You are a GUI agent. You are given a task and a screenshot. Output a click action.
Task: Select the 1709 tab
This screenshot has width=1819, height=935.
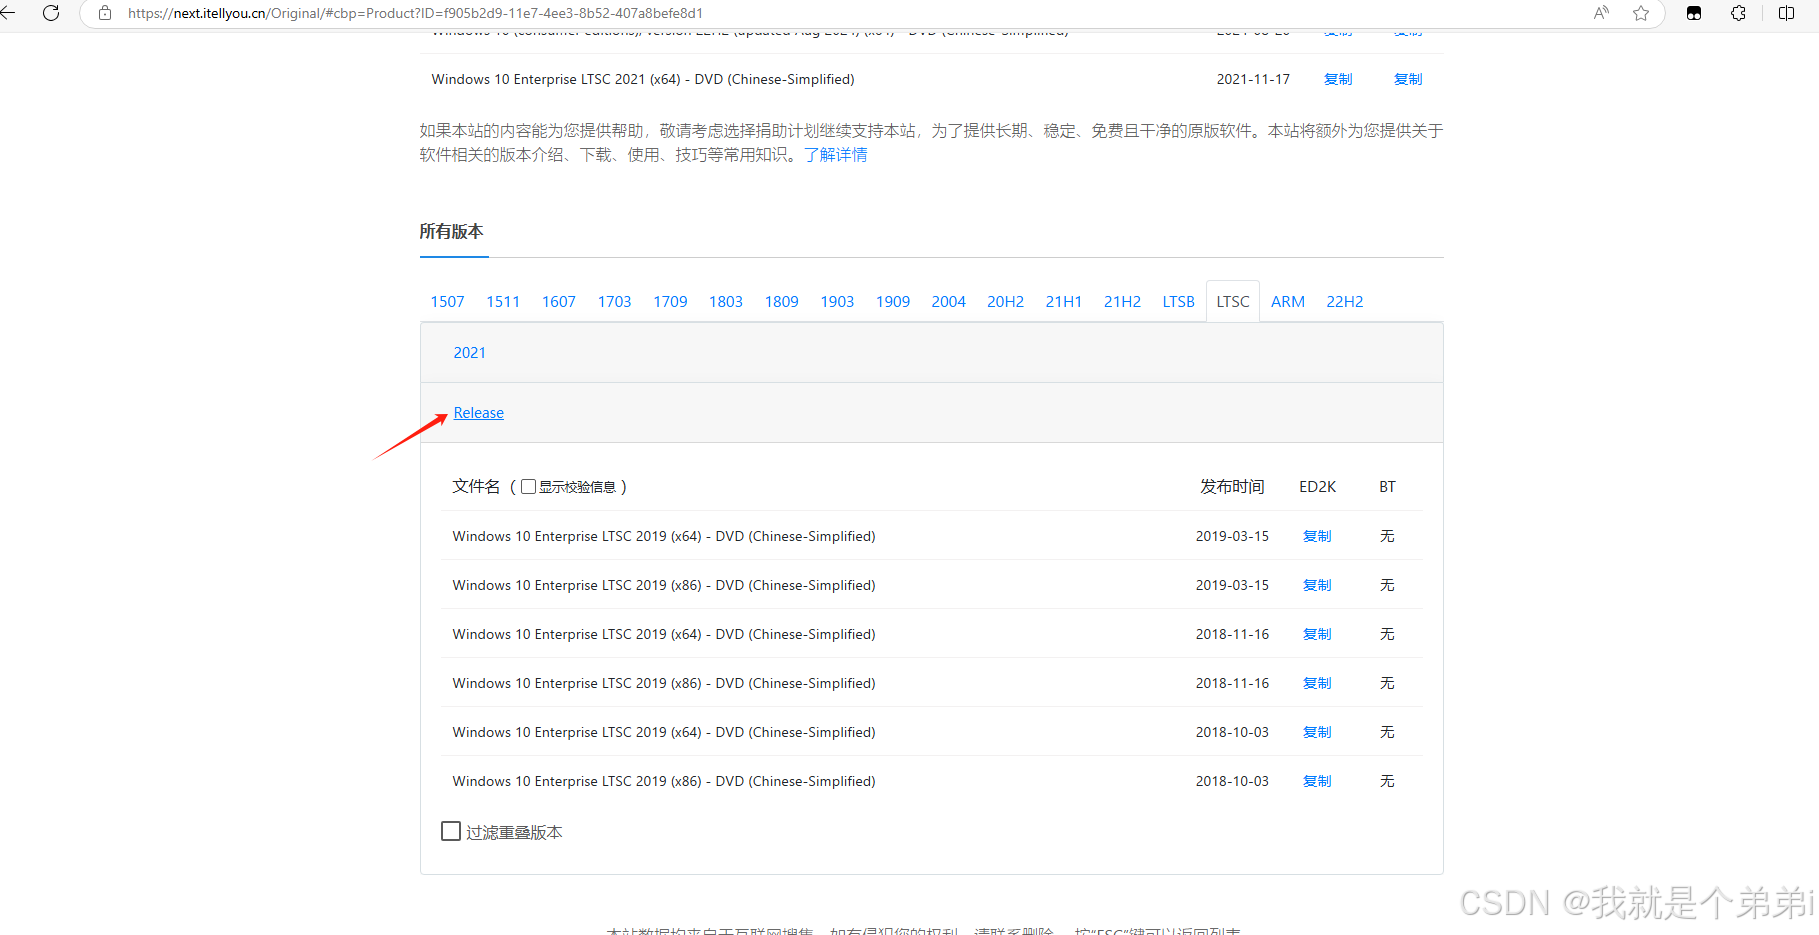click(x=671, y=302)
